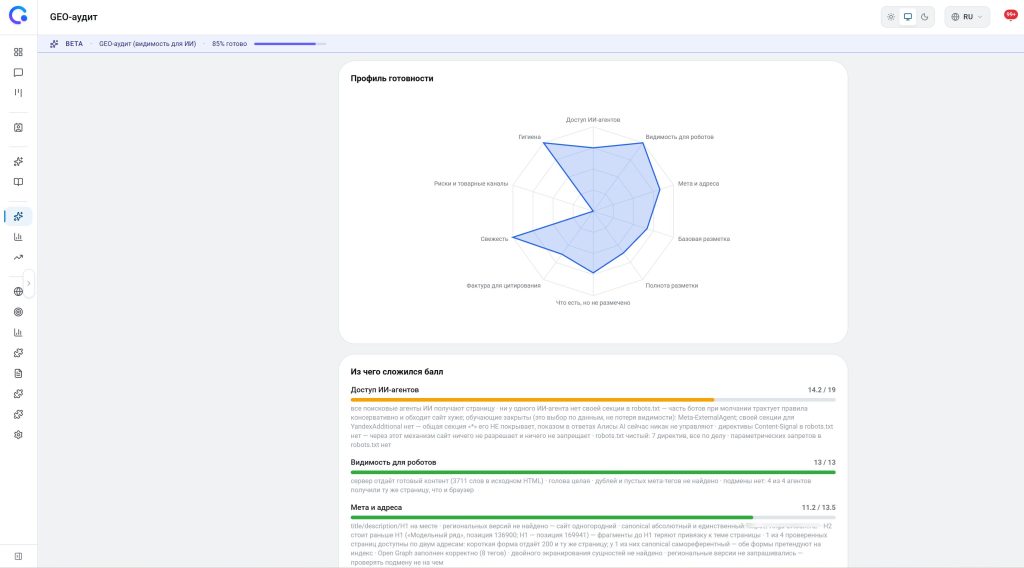This screenshot has height=568, width=1024.
Task: Open the book icon in sidebar
Action: [x=18, y=182]
